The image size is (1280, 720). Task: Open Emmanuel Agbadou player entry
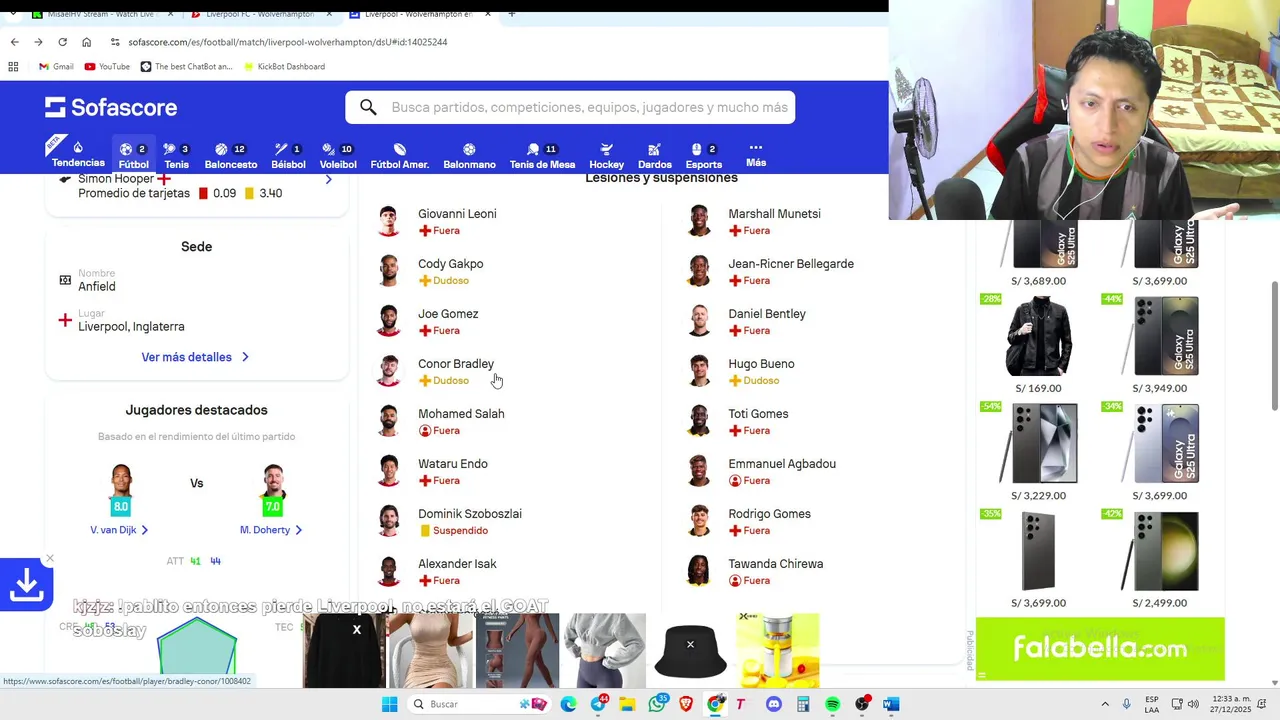(x=781, y=464)
